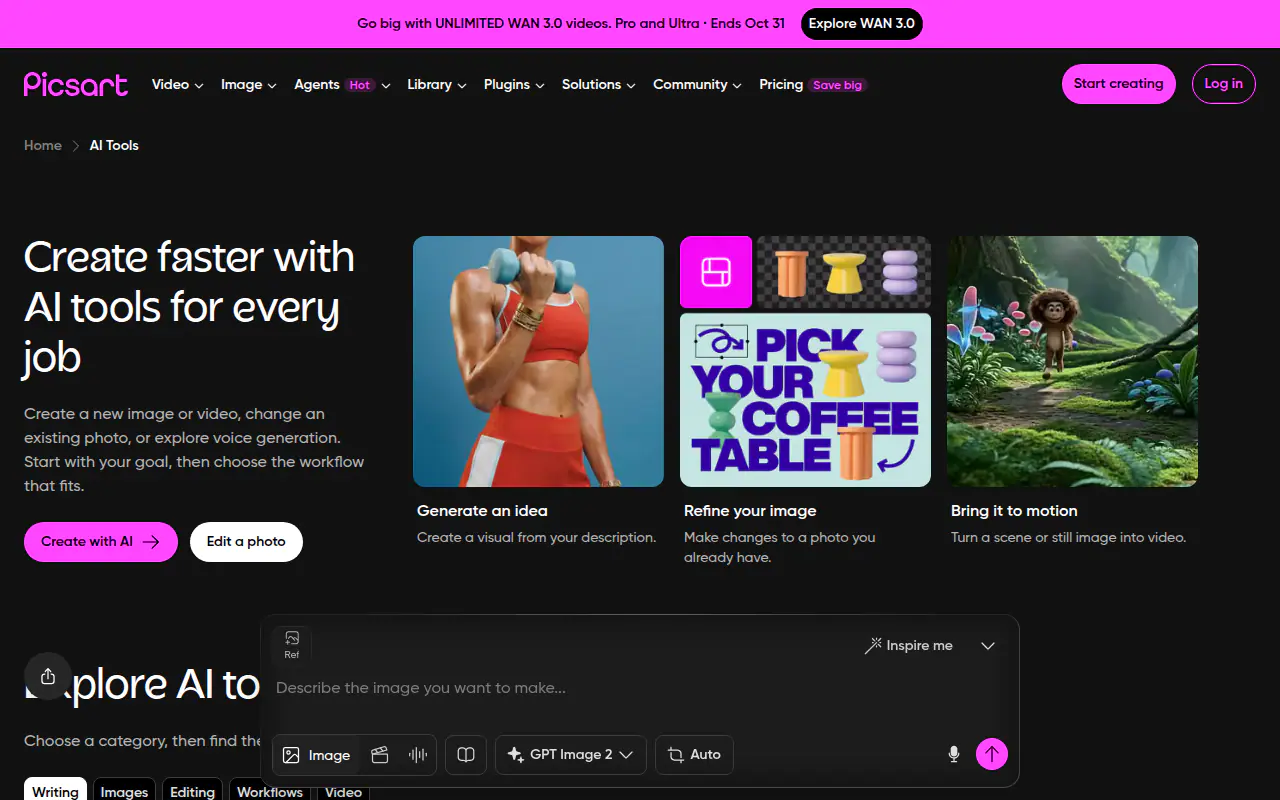The width and height of the screenshot is (1280, 800).
Task: Click the Generate an idea heading
Action: (482, 511)
